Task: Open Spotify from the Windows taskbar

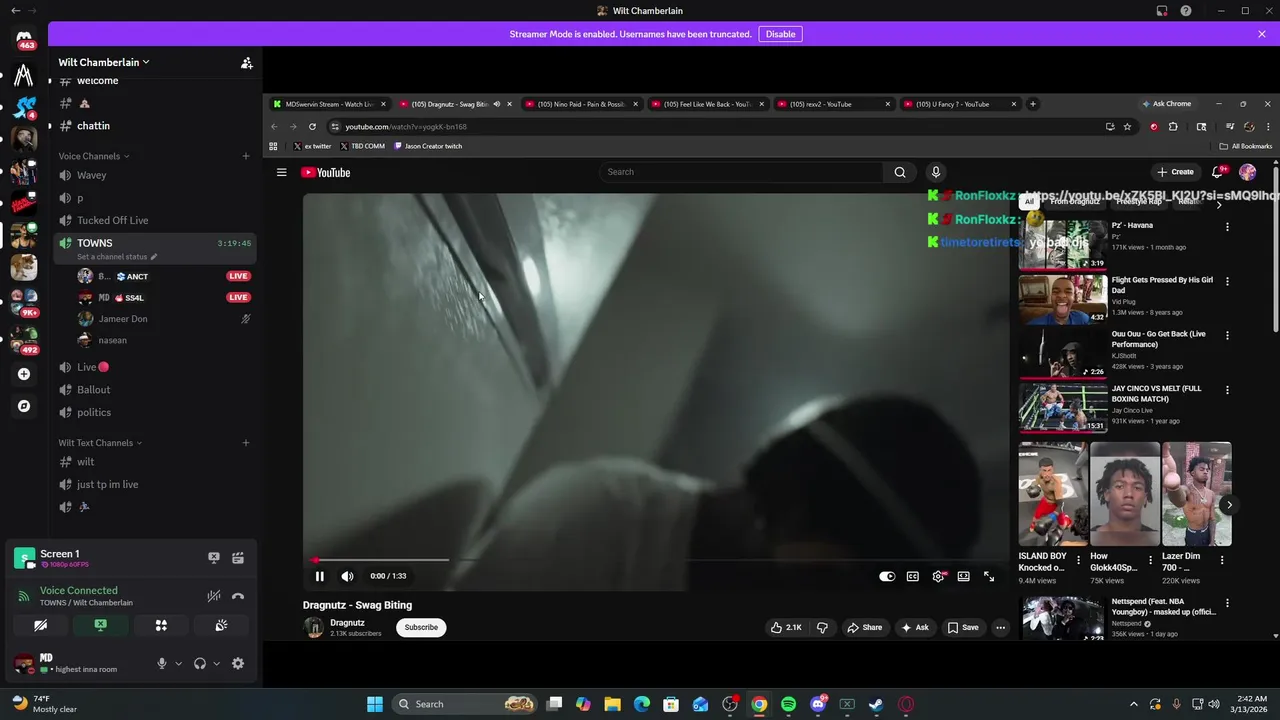Action: (x=788, y=704)
